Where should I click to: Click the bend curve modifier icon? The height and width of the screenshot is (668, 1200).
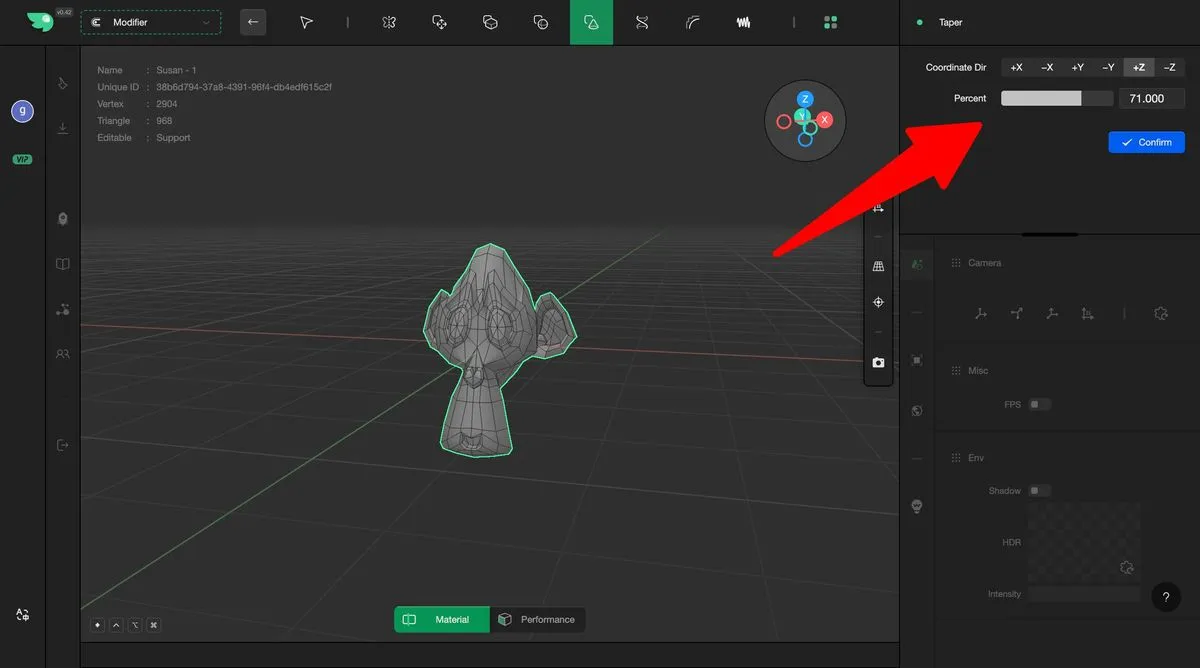point(693,22)
